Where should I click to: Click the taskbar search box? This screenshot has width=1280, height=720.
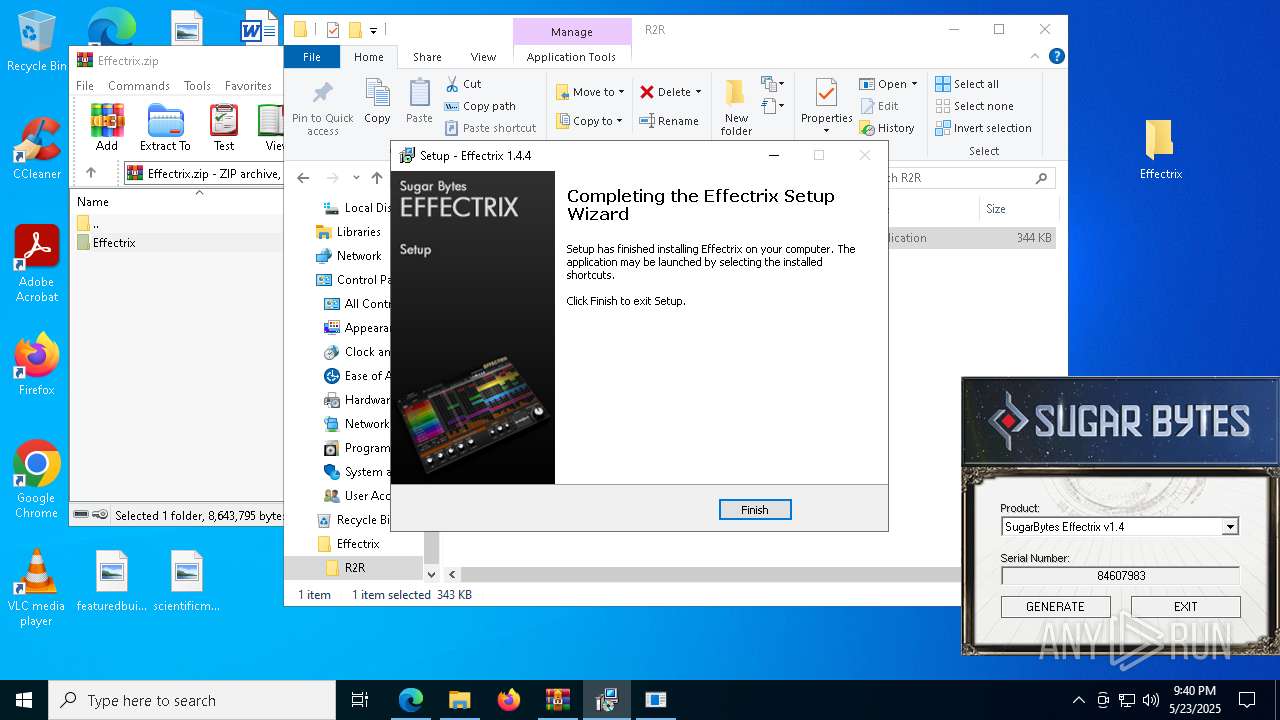192,700
